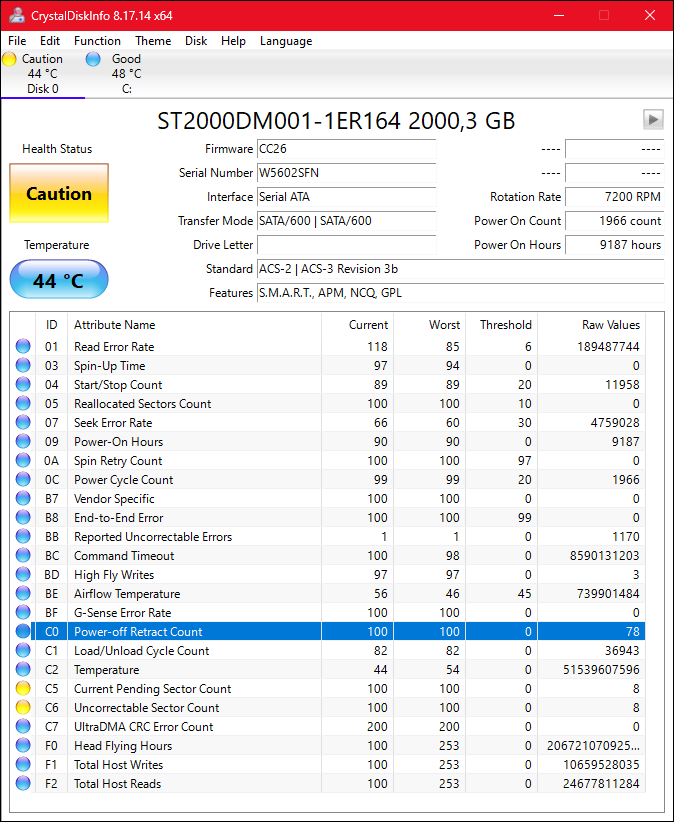The height and width of the screenshot is (822, 674).
Task: Click the status orb for Load/Unload Cycle Count
Action: coord(23,651)
